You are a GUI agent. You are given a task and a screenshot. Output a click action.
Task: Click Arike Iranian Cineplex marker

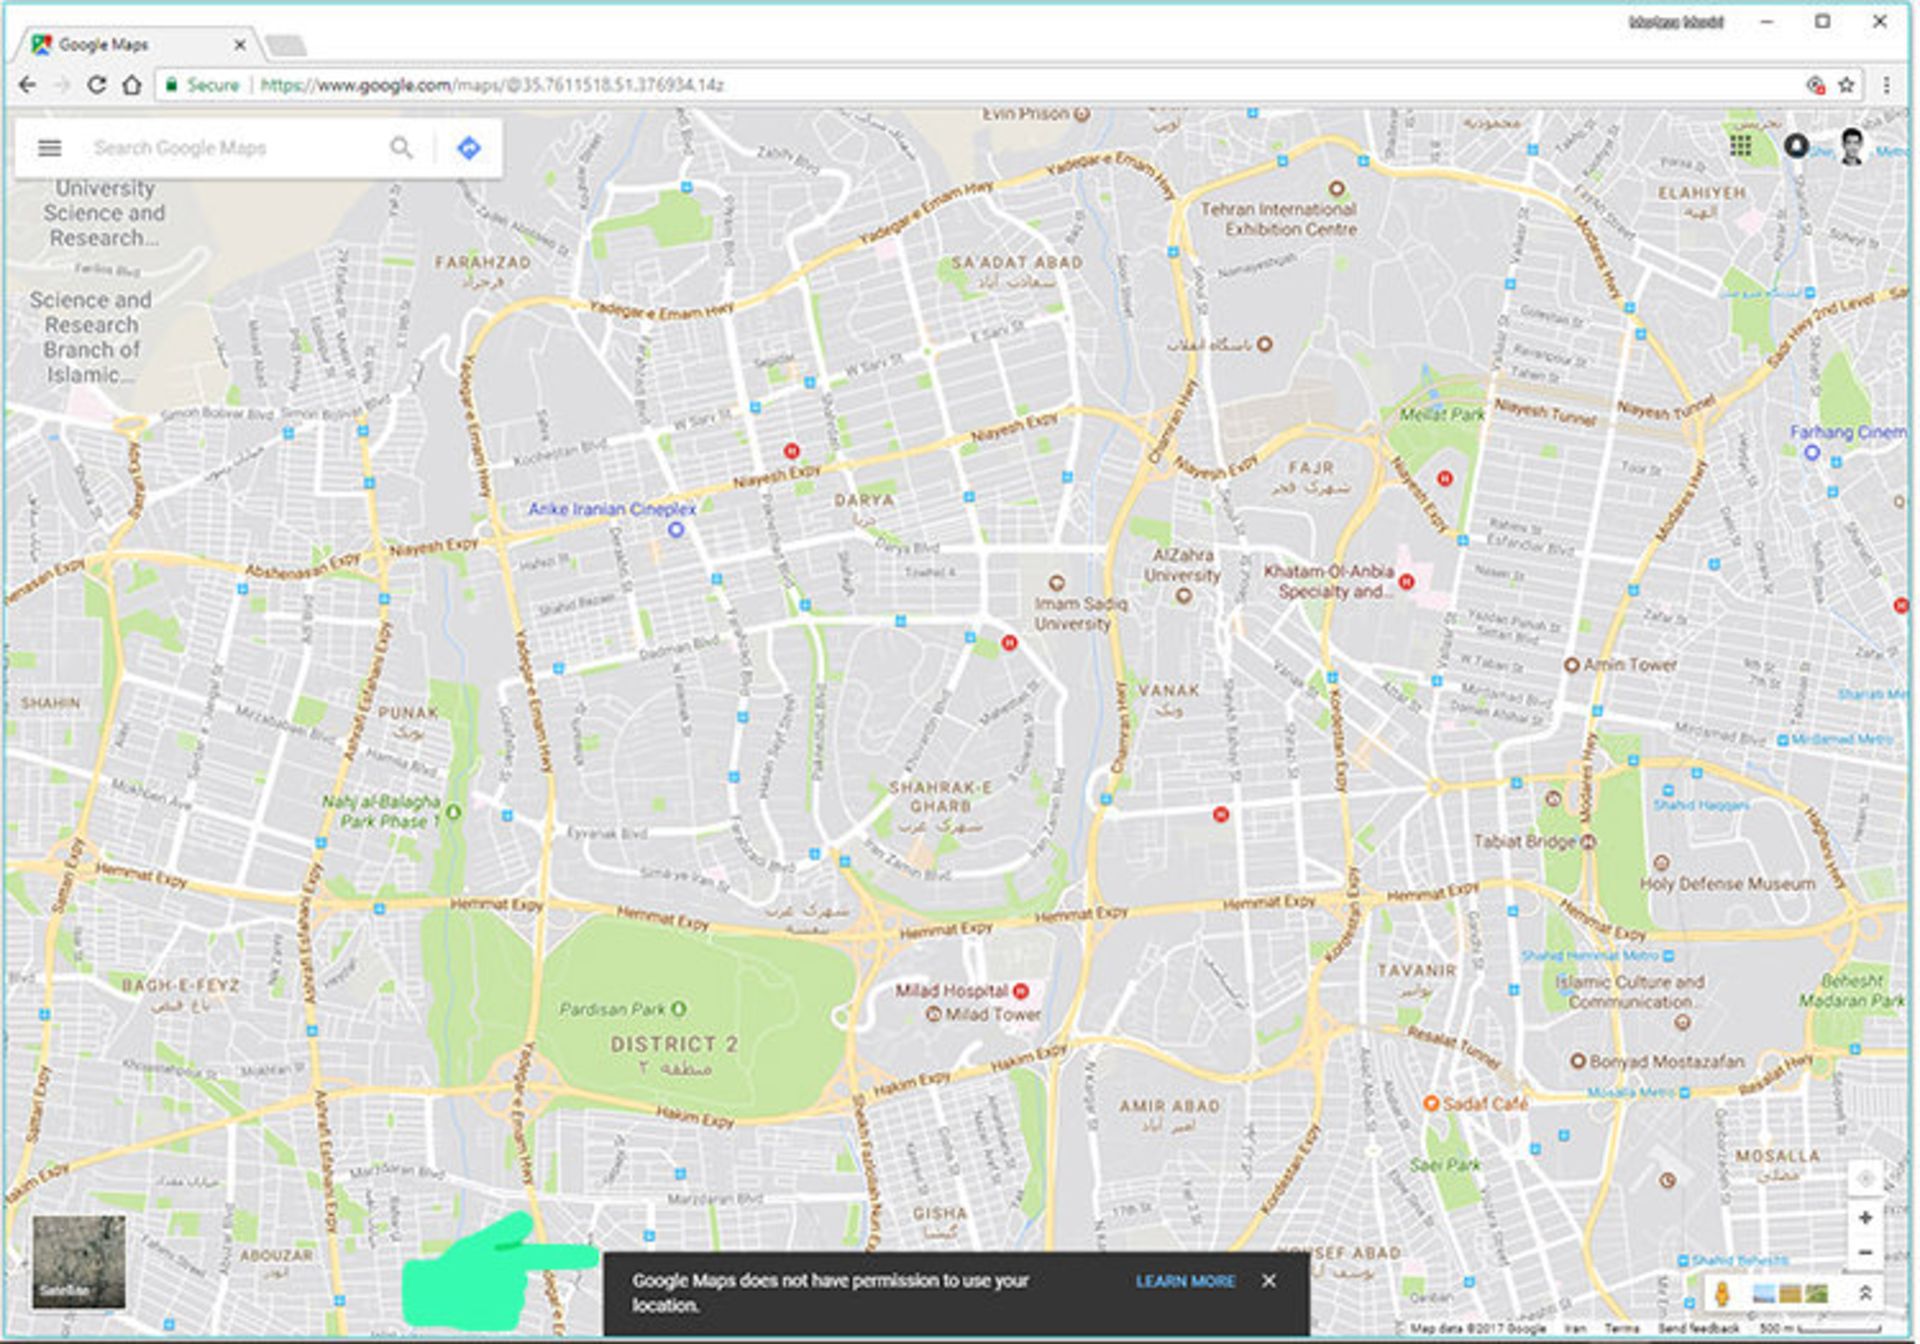point(676,529)
